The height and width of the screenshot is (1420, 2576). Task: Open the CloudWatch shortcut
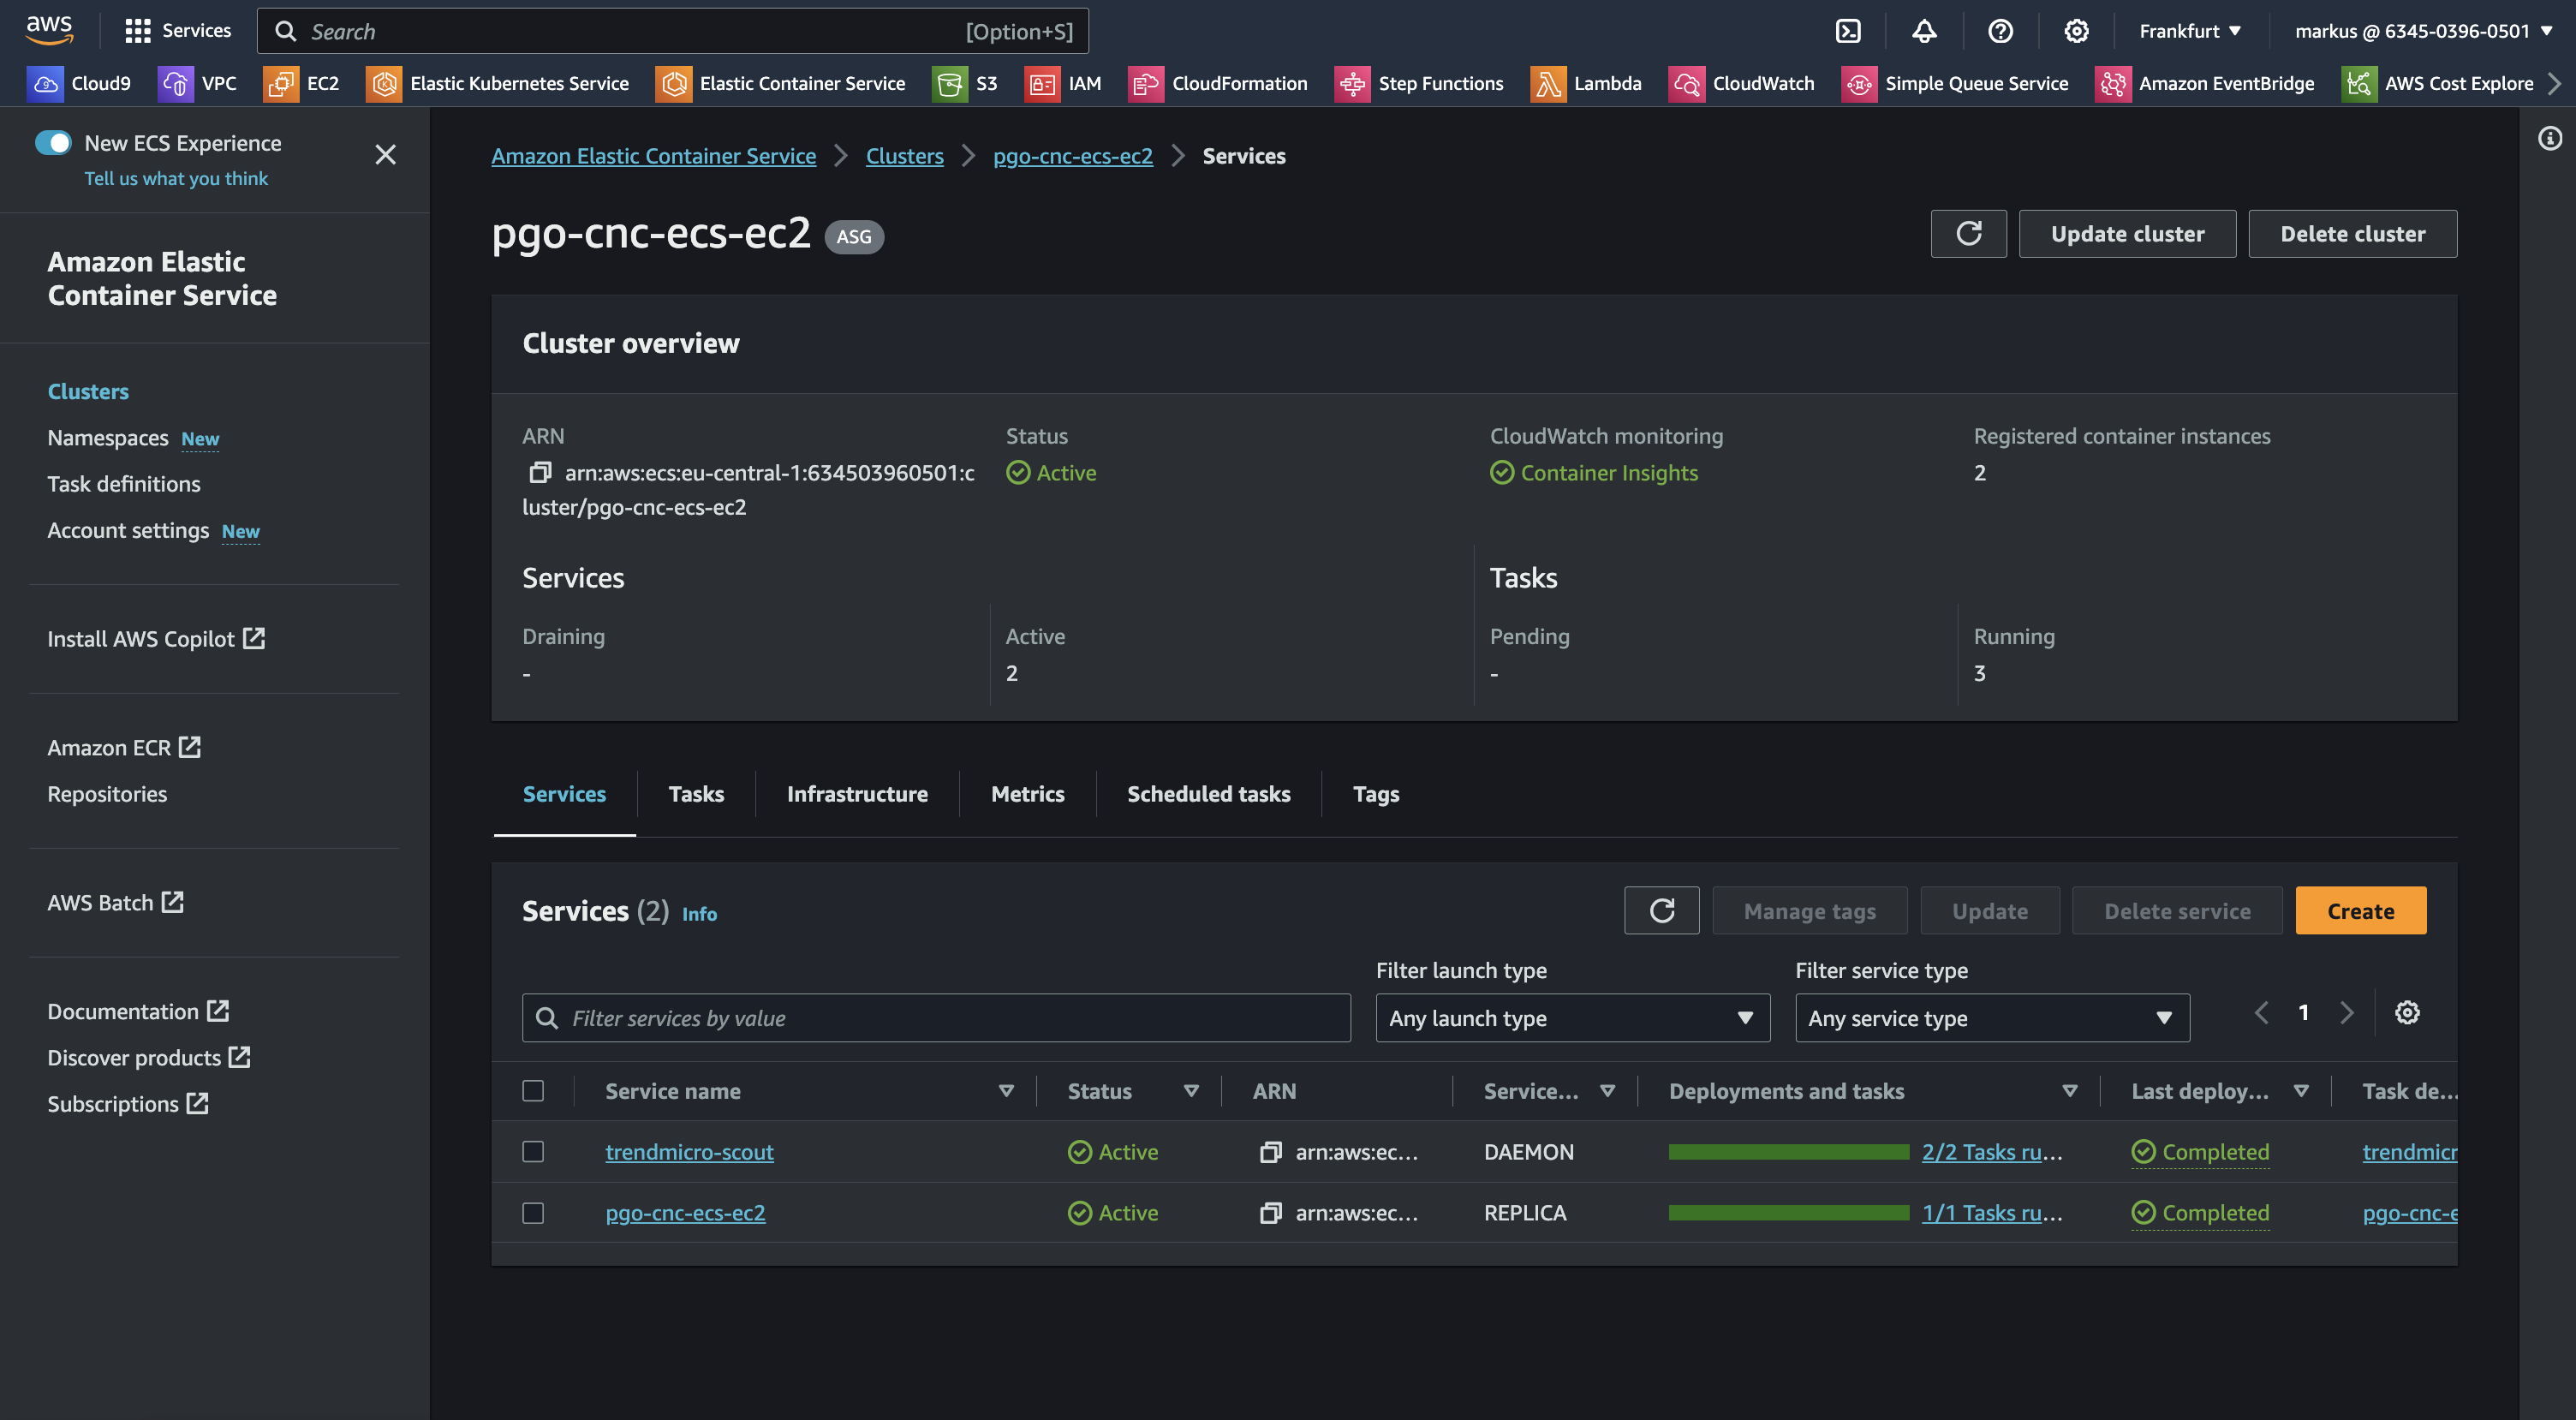[x=1741, y=83]
